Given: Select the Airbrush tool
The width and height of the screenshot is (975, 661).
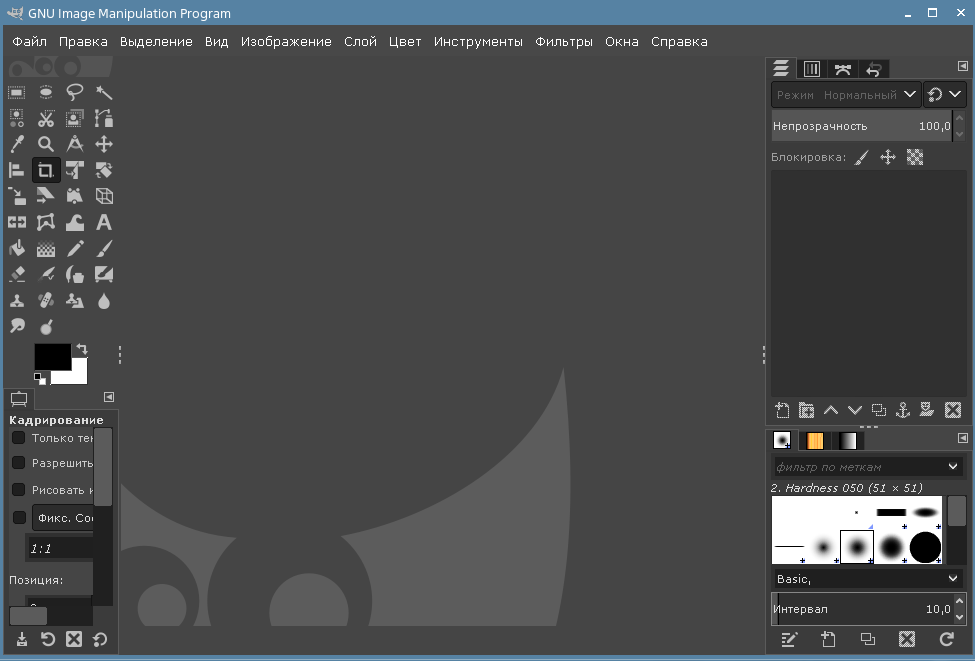Looking at the screenshot, I should click(46, 274).
